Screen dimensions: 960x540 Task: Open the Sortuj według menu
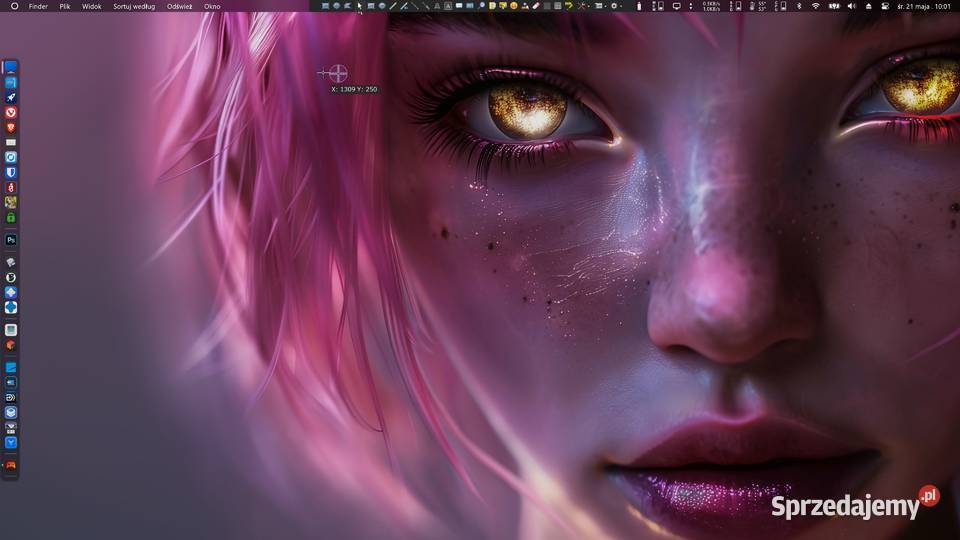(x=133, y=6)
